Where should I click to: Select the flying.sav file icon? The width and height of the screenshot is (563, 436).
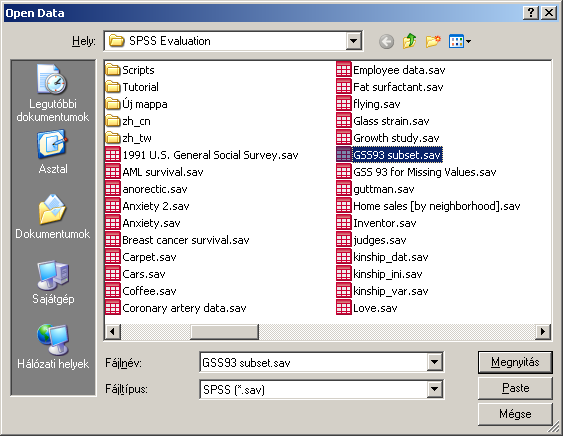(x=344, y=104)
